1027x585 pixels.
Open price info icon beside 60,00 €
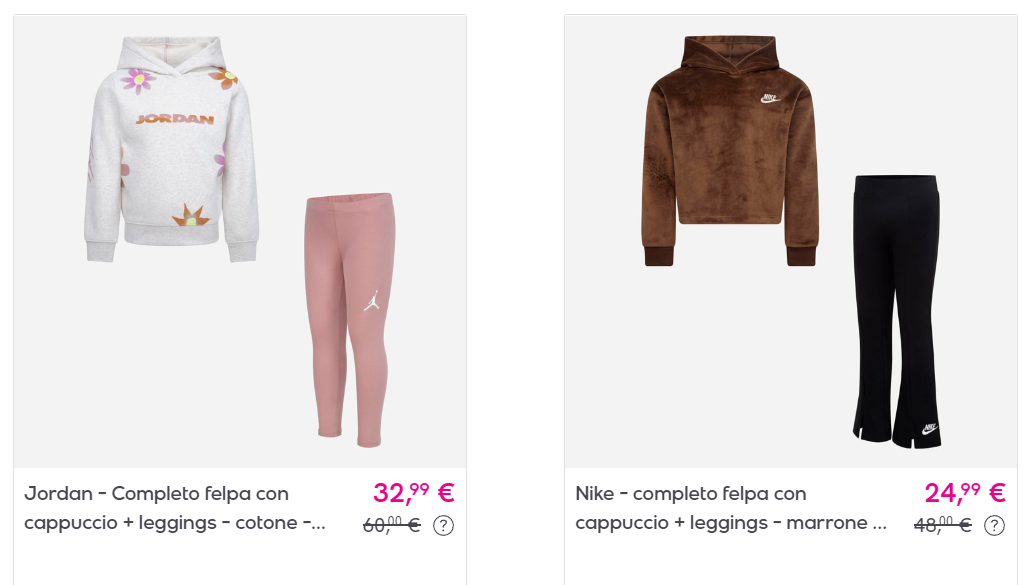tap(443, 525)
